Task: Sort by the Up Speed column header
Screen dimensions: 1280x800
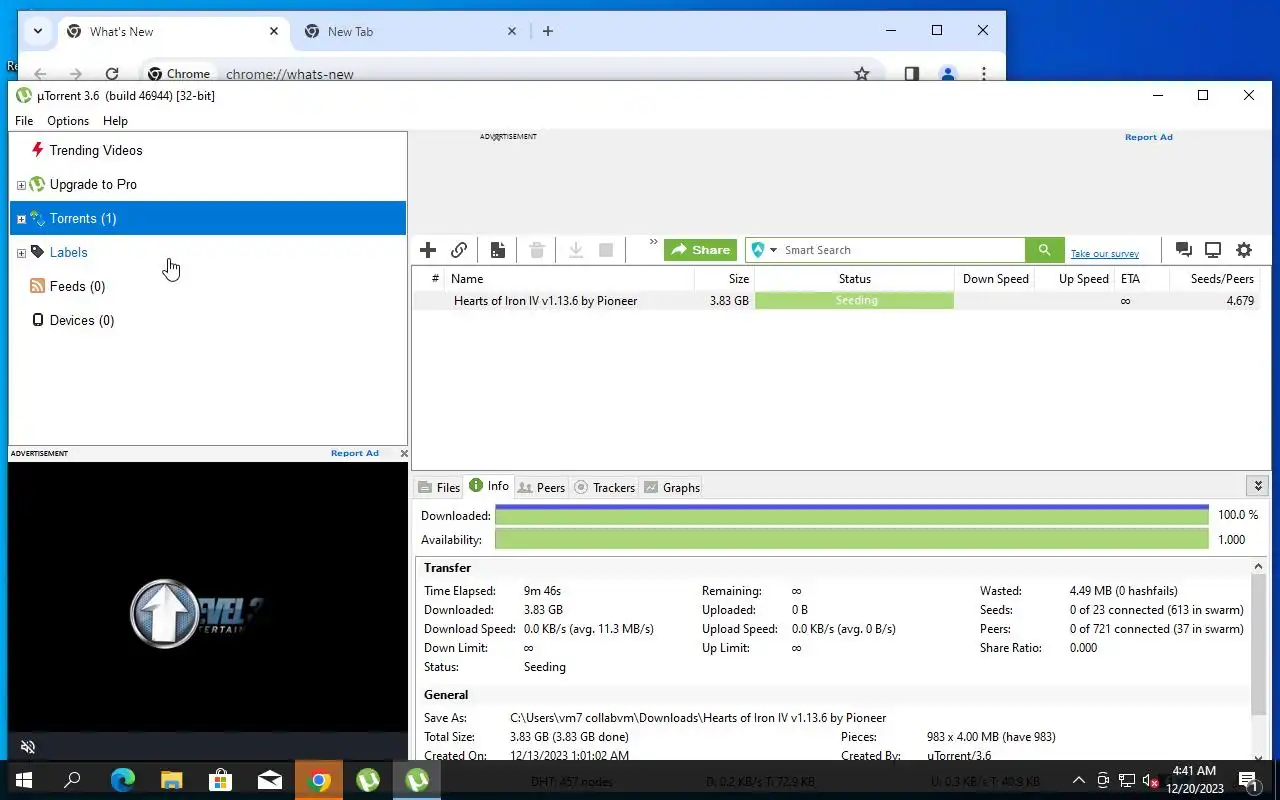Action: (1075, 279)
